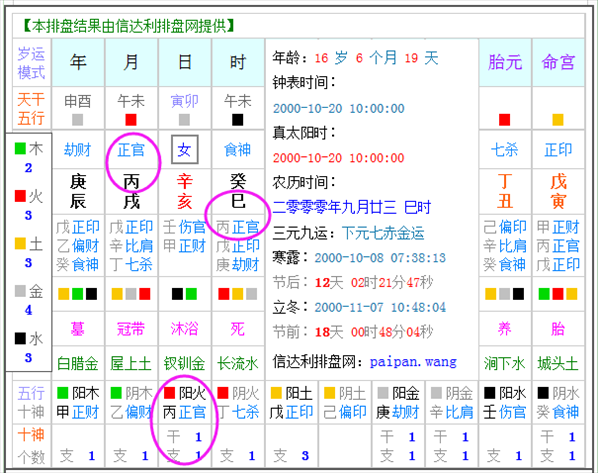Click the 养 stage label
The height and width of the screenshot is (473, 598).
pyautogui.click(x=505, y=329)
